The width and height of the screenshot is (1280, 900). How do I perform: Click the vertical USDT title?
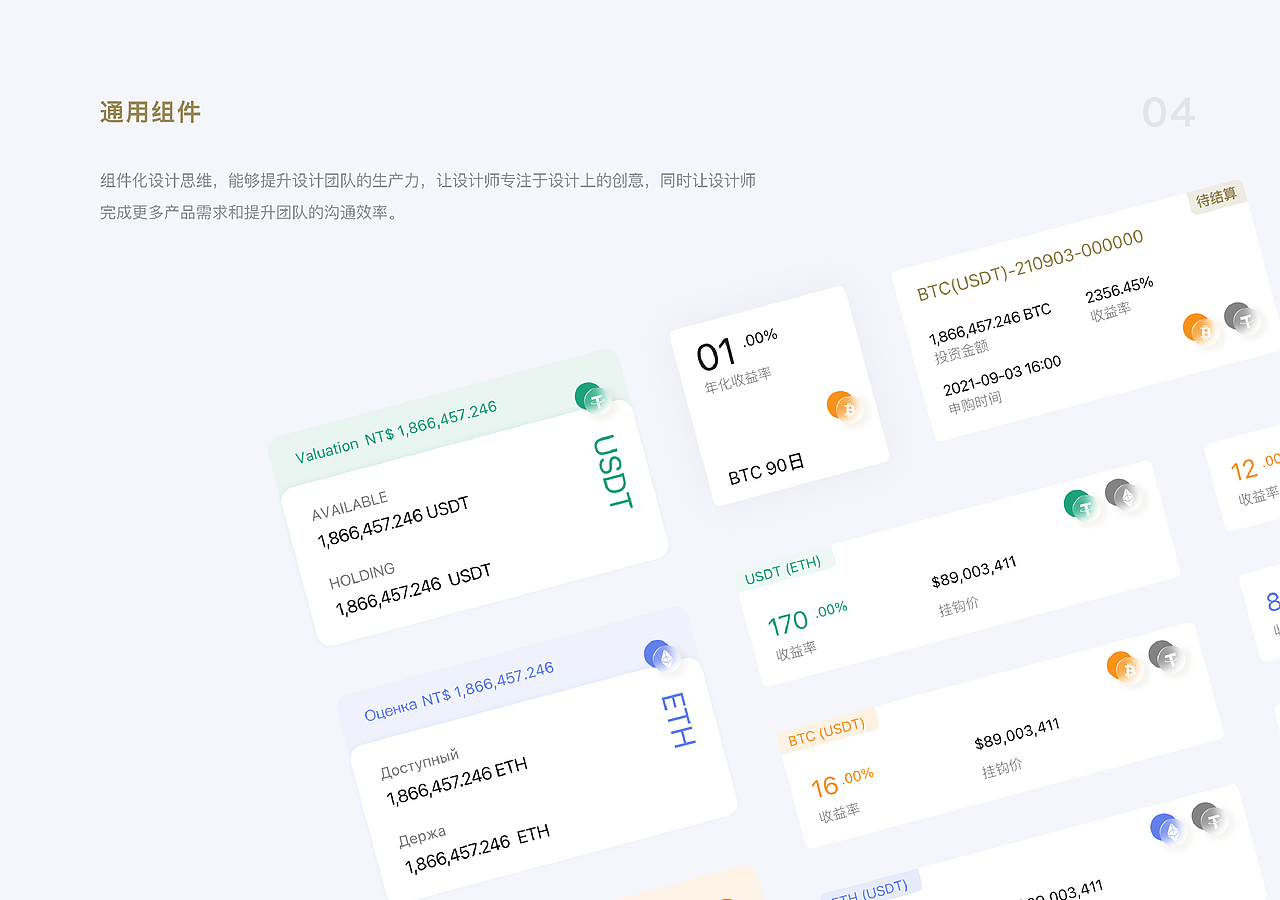(612, 471)
